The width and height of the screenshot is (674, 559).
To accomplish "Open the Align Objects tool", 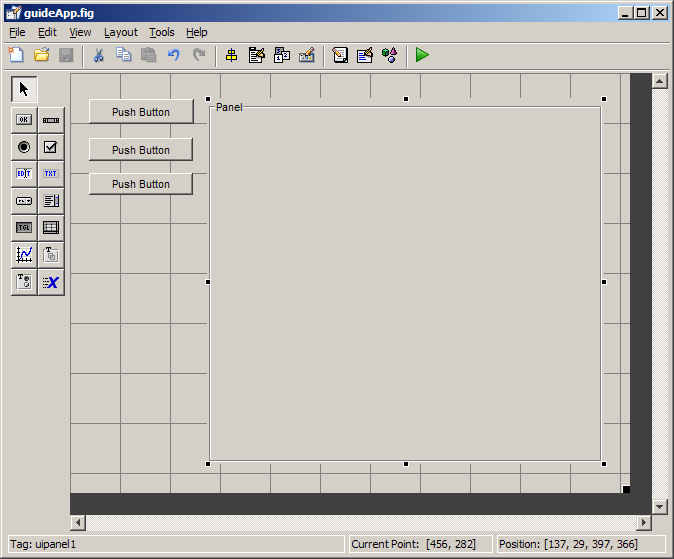I will (231, 55).
